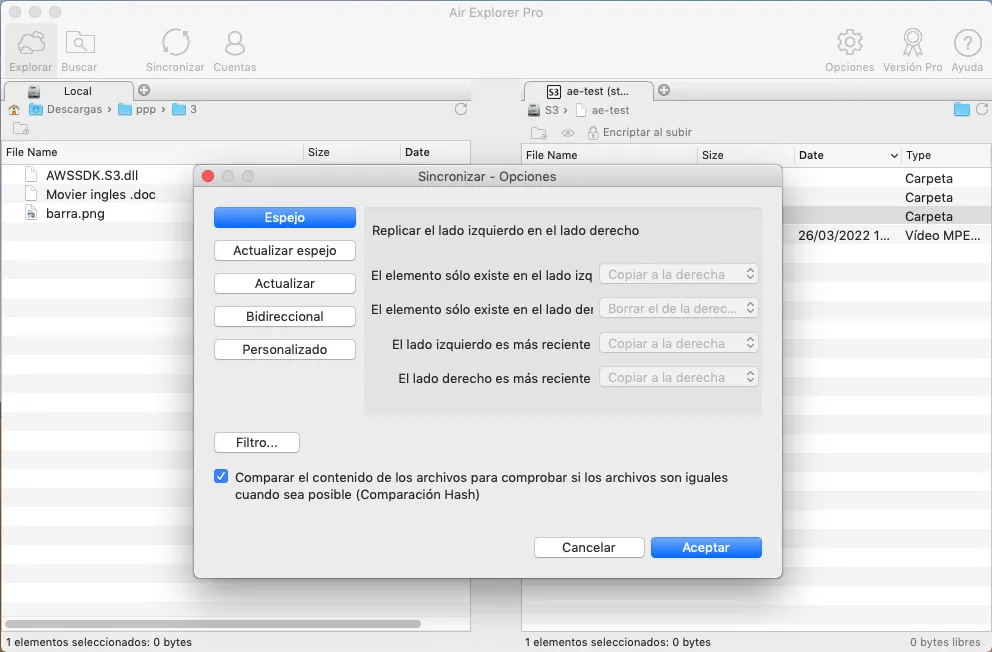The image size is (992, 652).
Task: Select folder 3 in left breadcrumb
Action: 185,109
